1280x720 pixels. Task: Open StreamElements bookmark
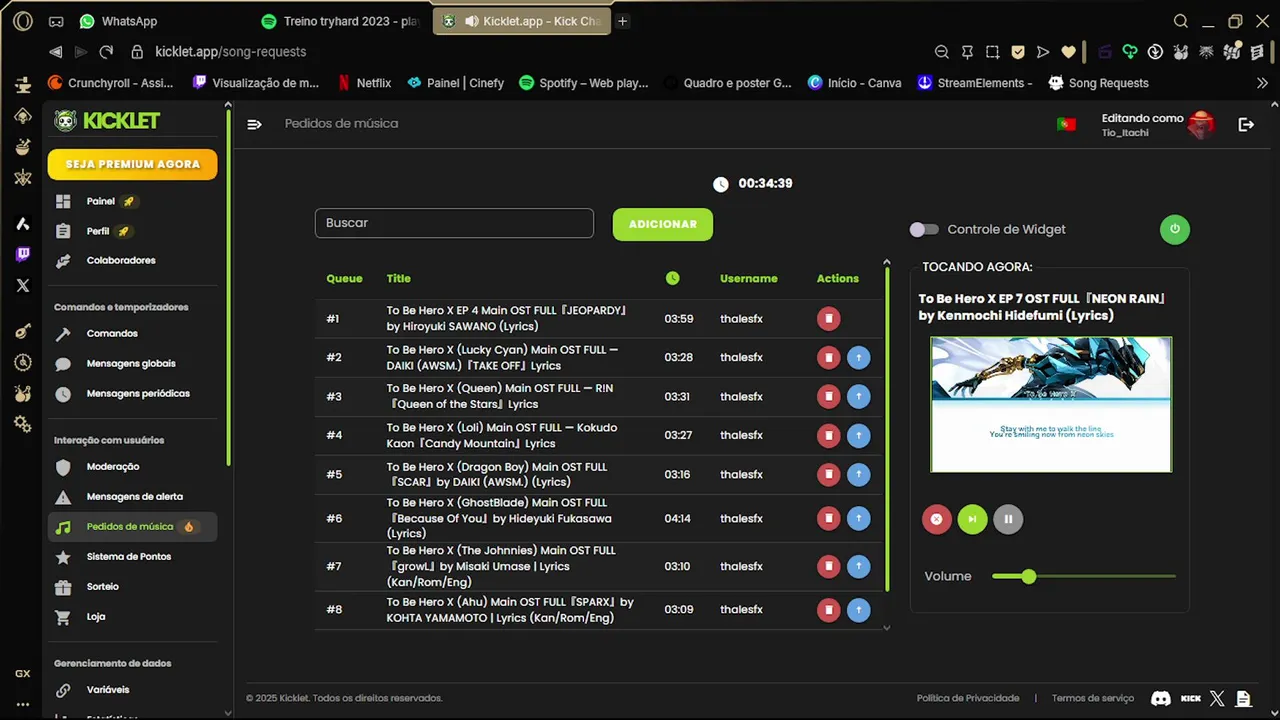click(x=975, y=83)
